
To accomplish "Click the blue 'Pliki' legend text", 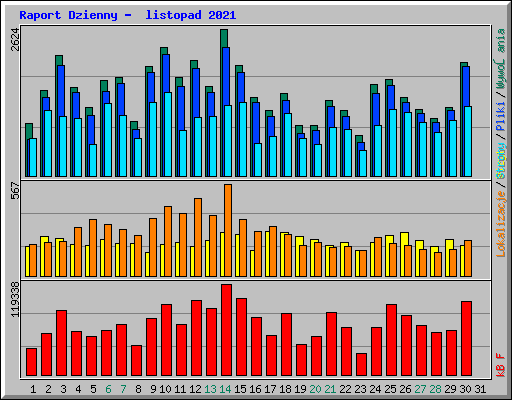I will (501, 116).
